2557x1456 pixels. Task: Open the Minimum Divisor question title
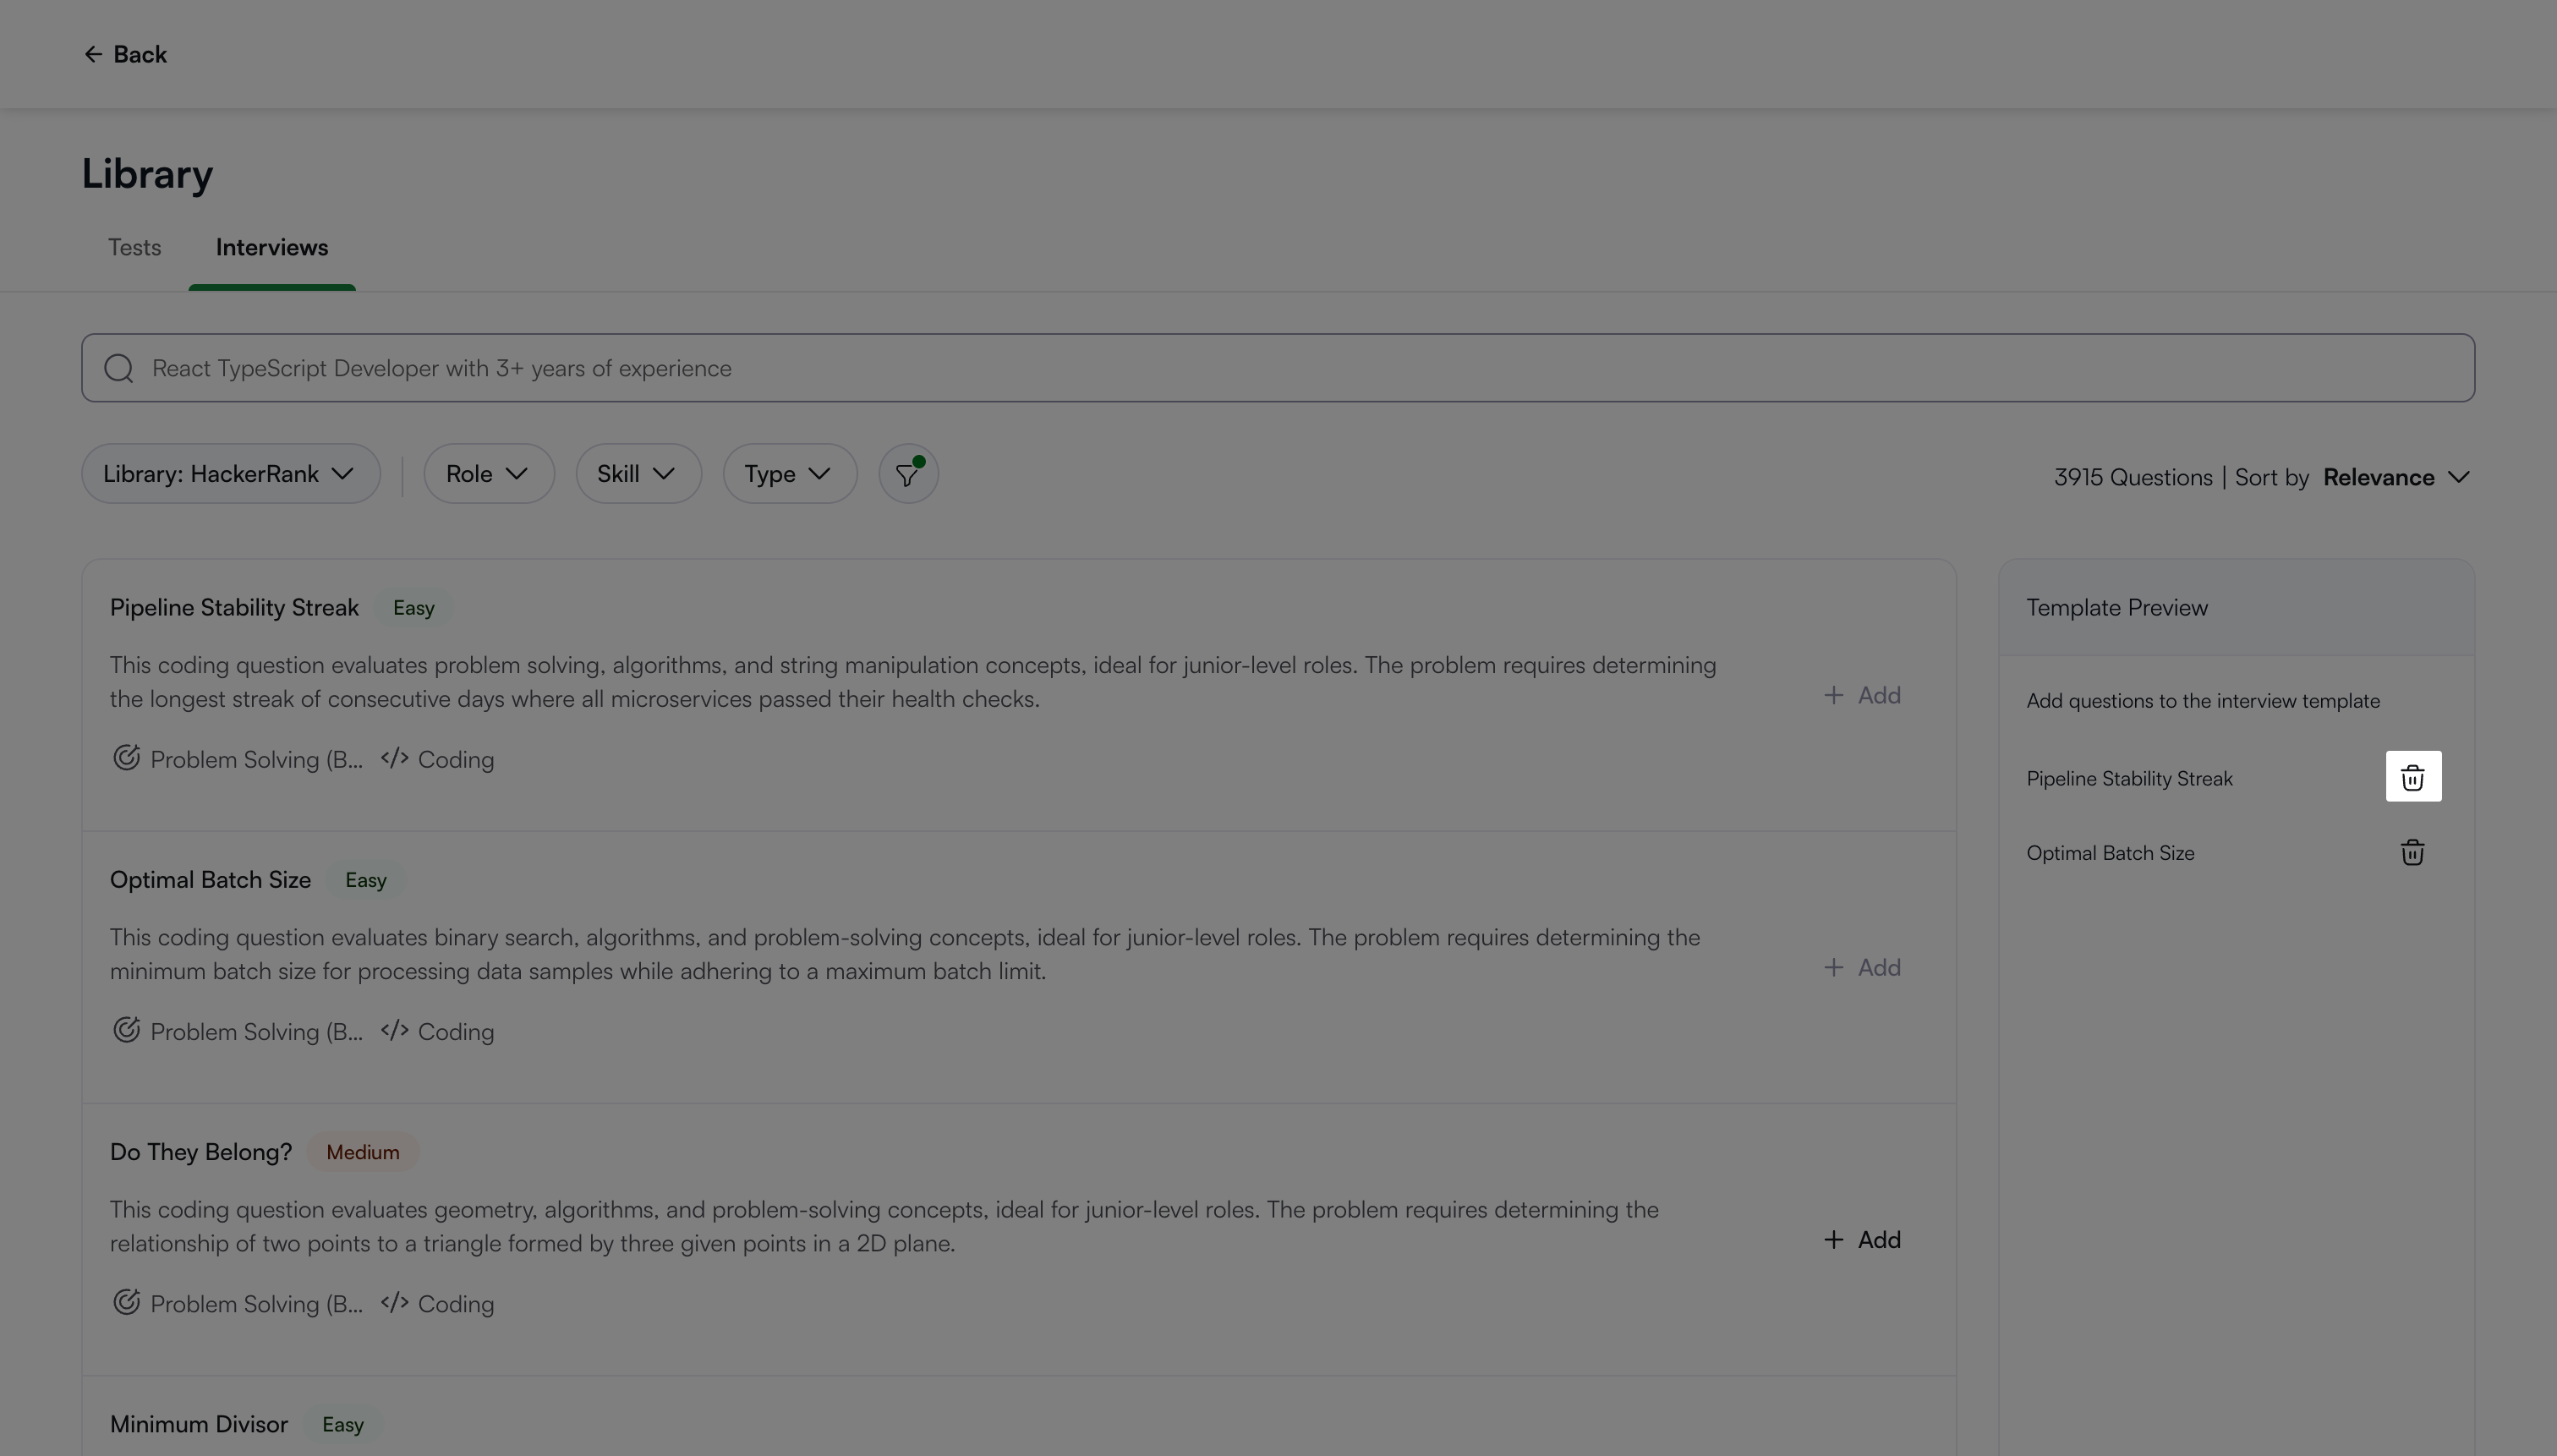(199, 1424)
